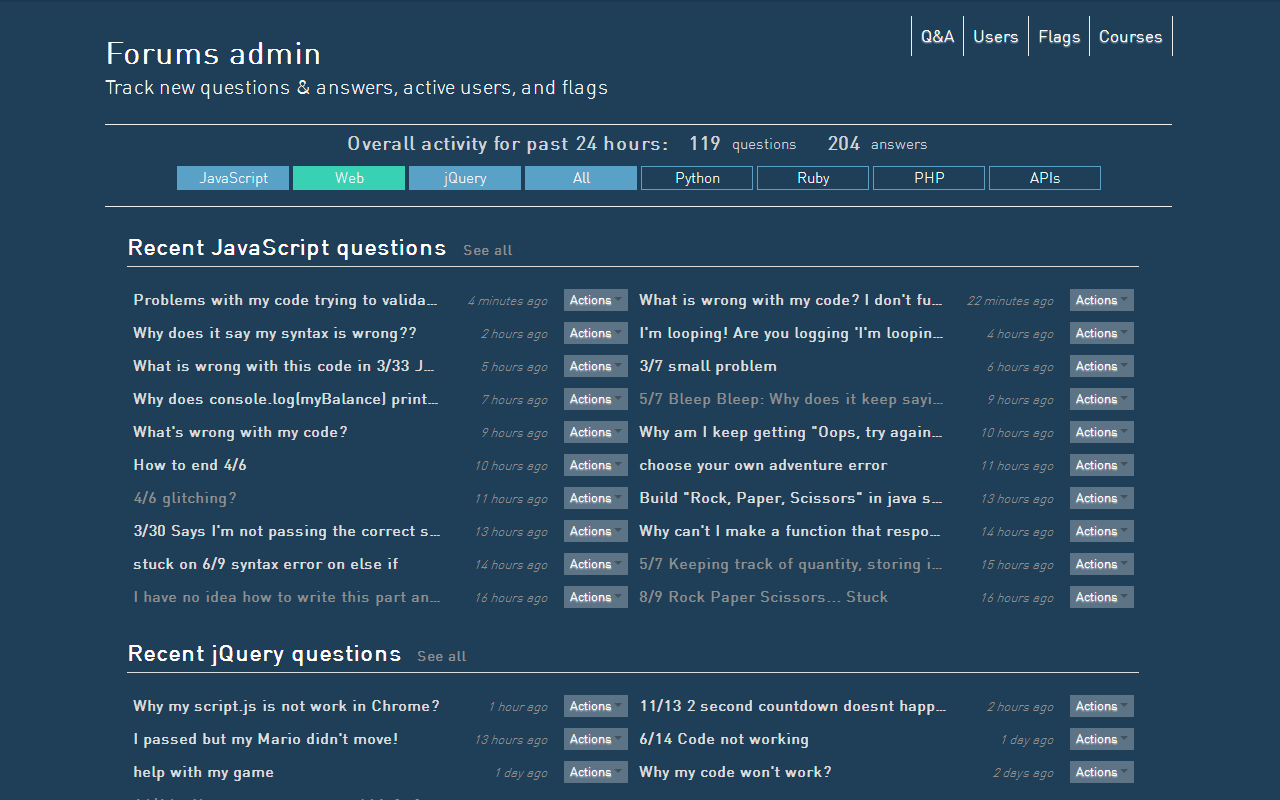Click the APIs filter button

tap(1044, 177)
